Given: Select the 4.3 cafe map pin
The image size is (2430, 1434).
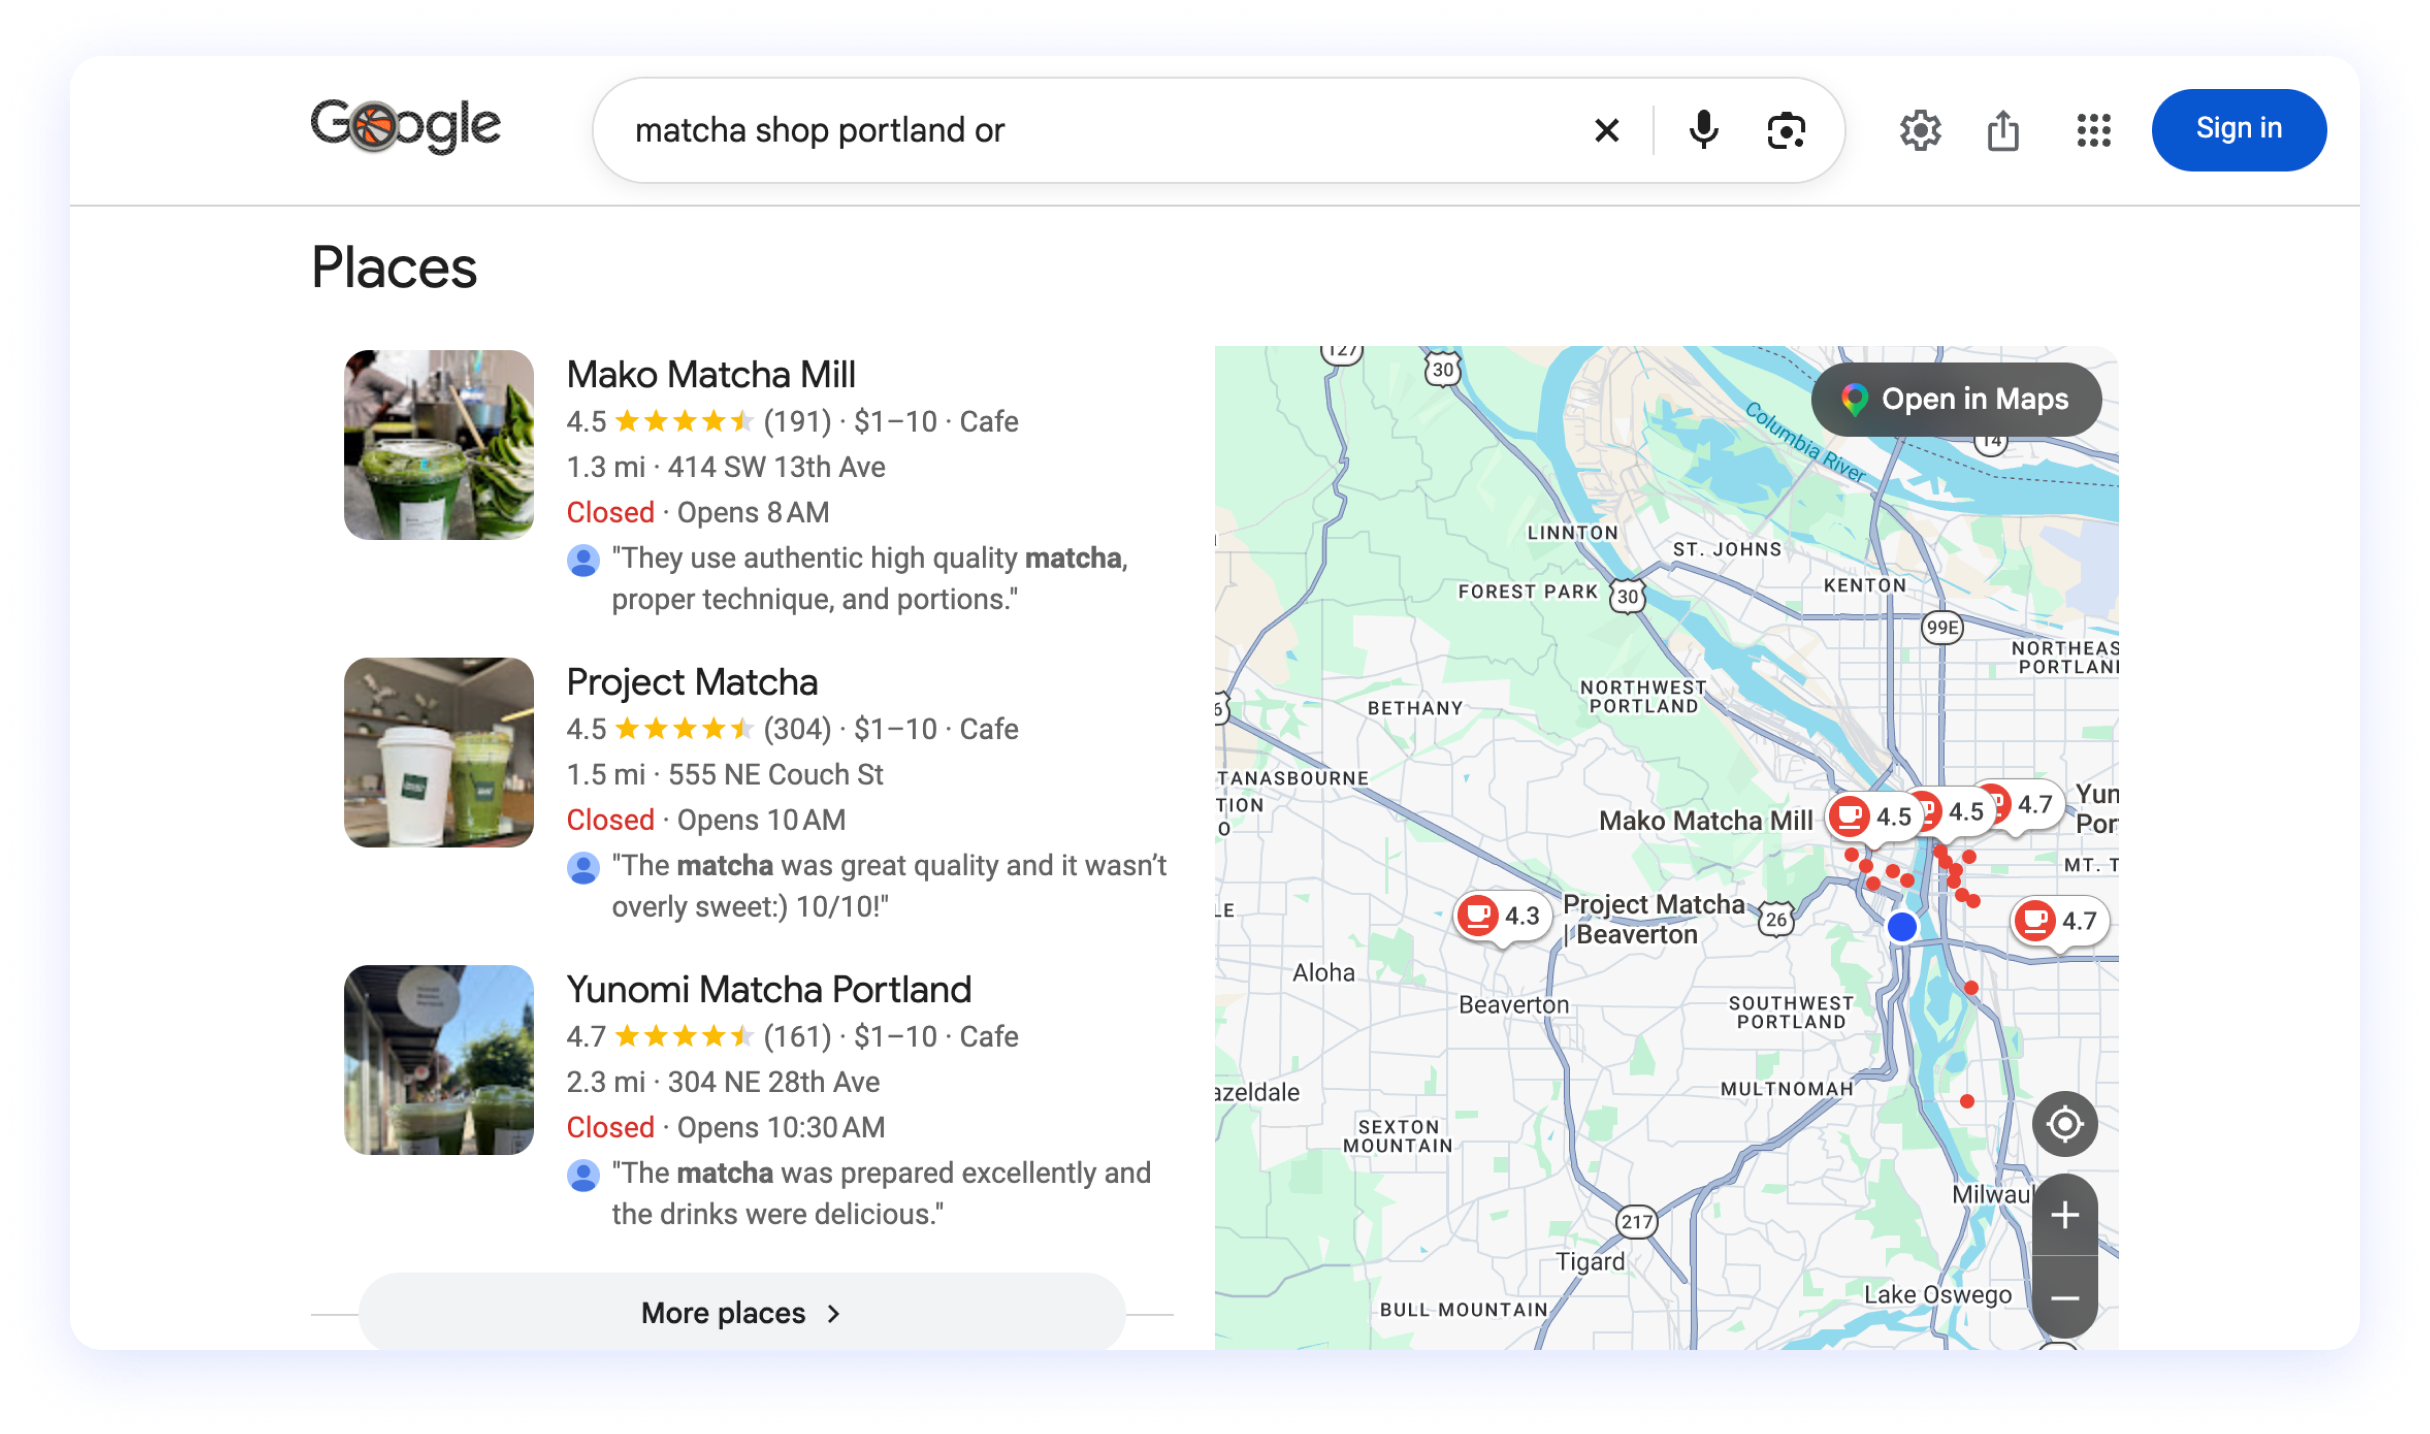Looking at the screenshot, I should (x=1503, y=915).
